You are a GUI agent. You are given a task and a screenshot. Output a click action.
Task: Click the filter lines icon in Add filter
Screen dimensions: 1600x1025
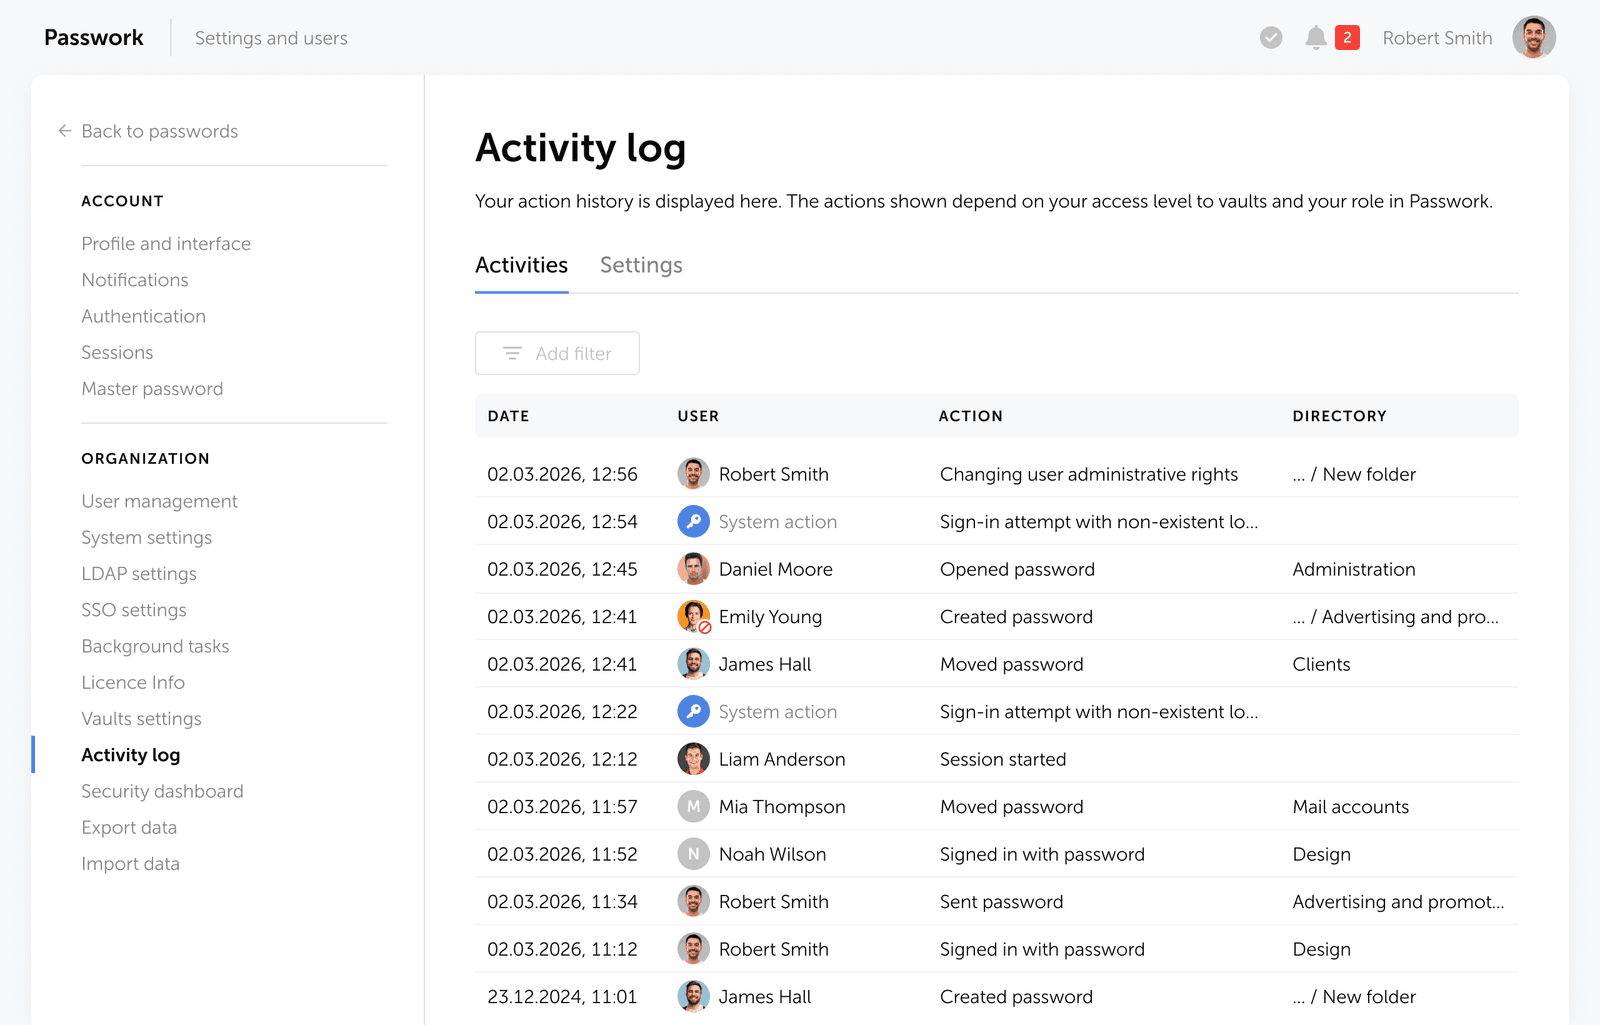point(512,353)
